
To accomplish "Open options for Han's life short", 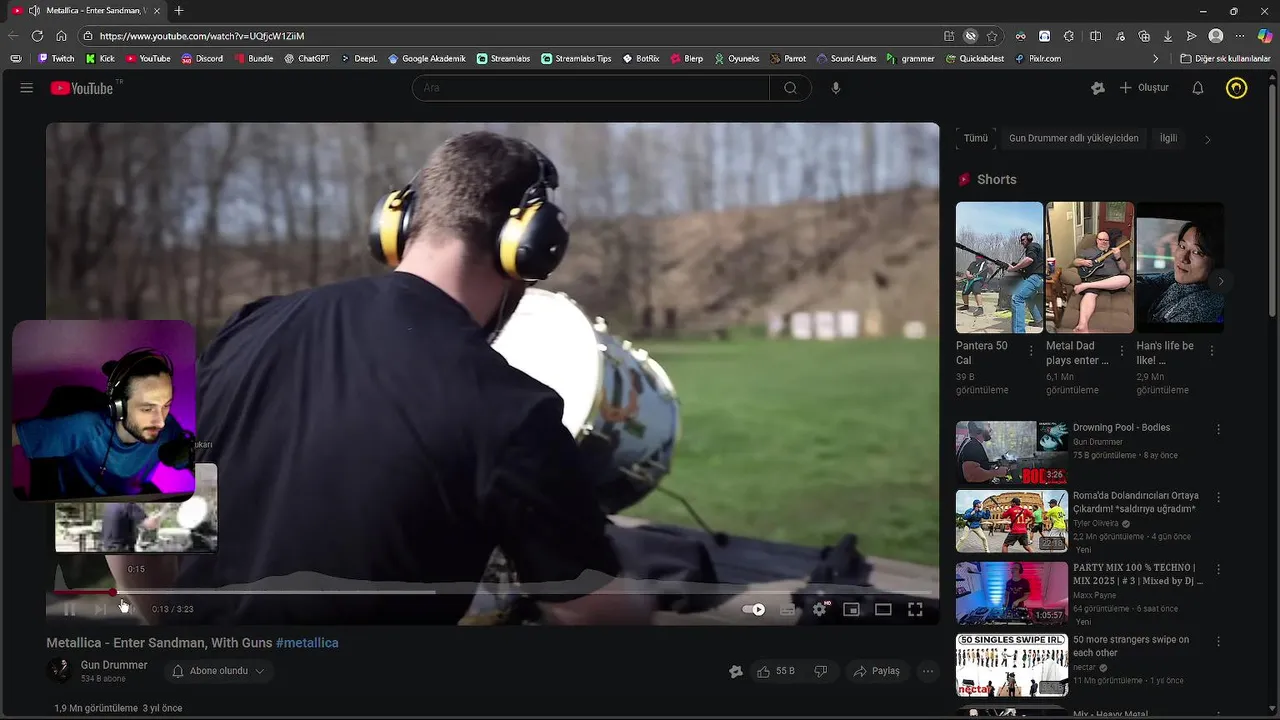I will [x=1211, y=351].
